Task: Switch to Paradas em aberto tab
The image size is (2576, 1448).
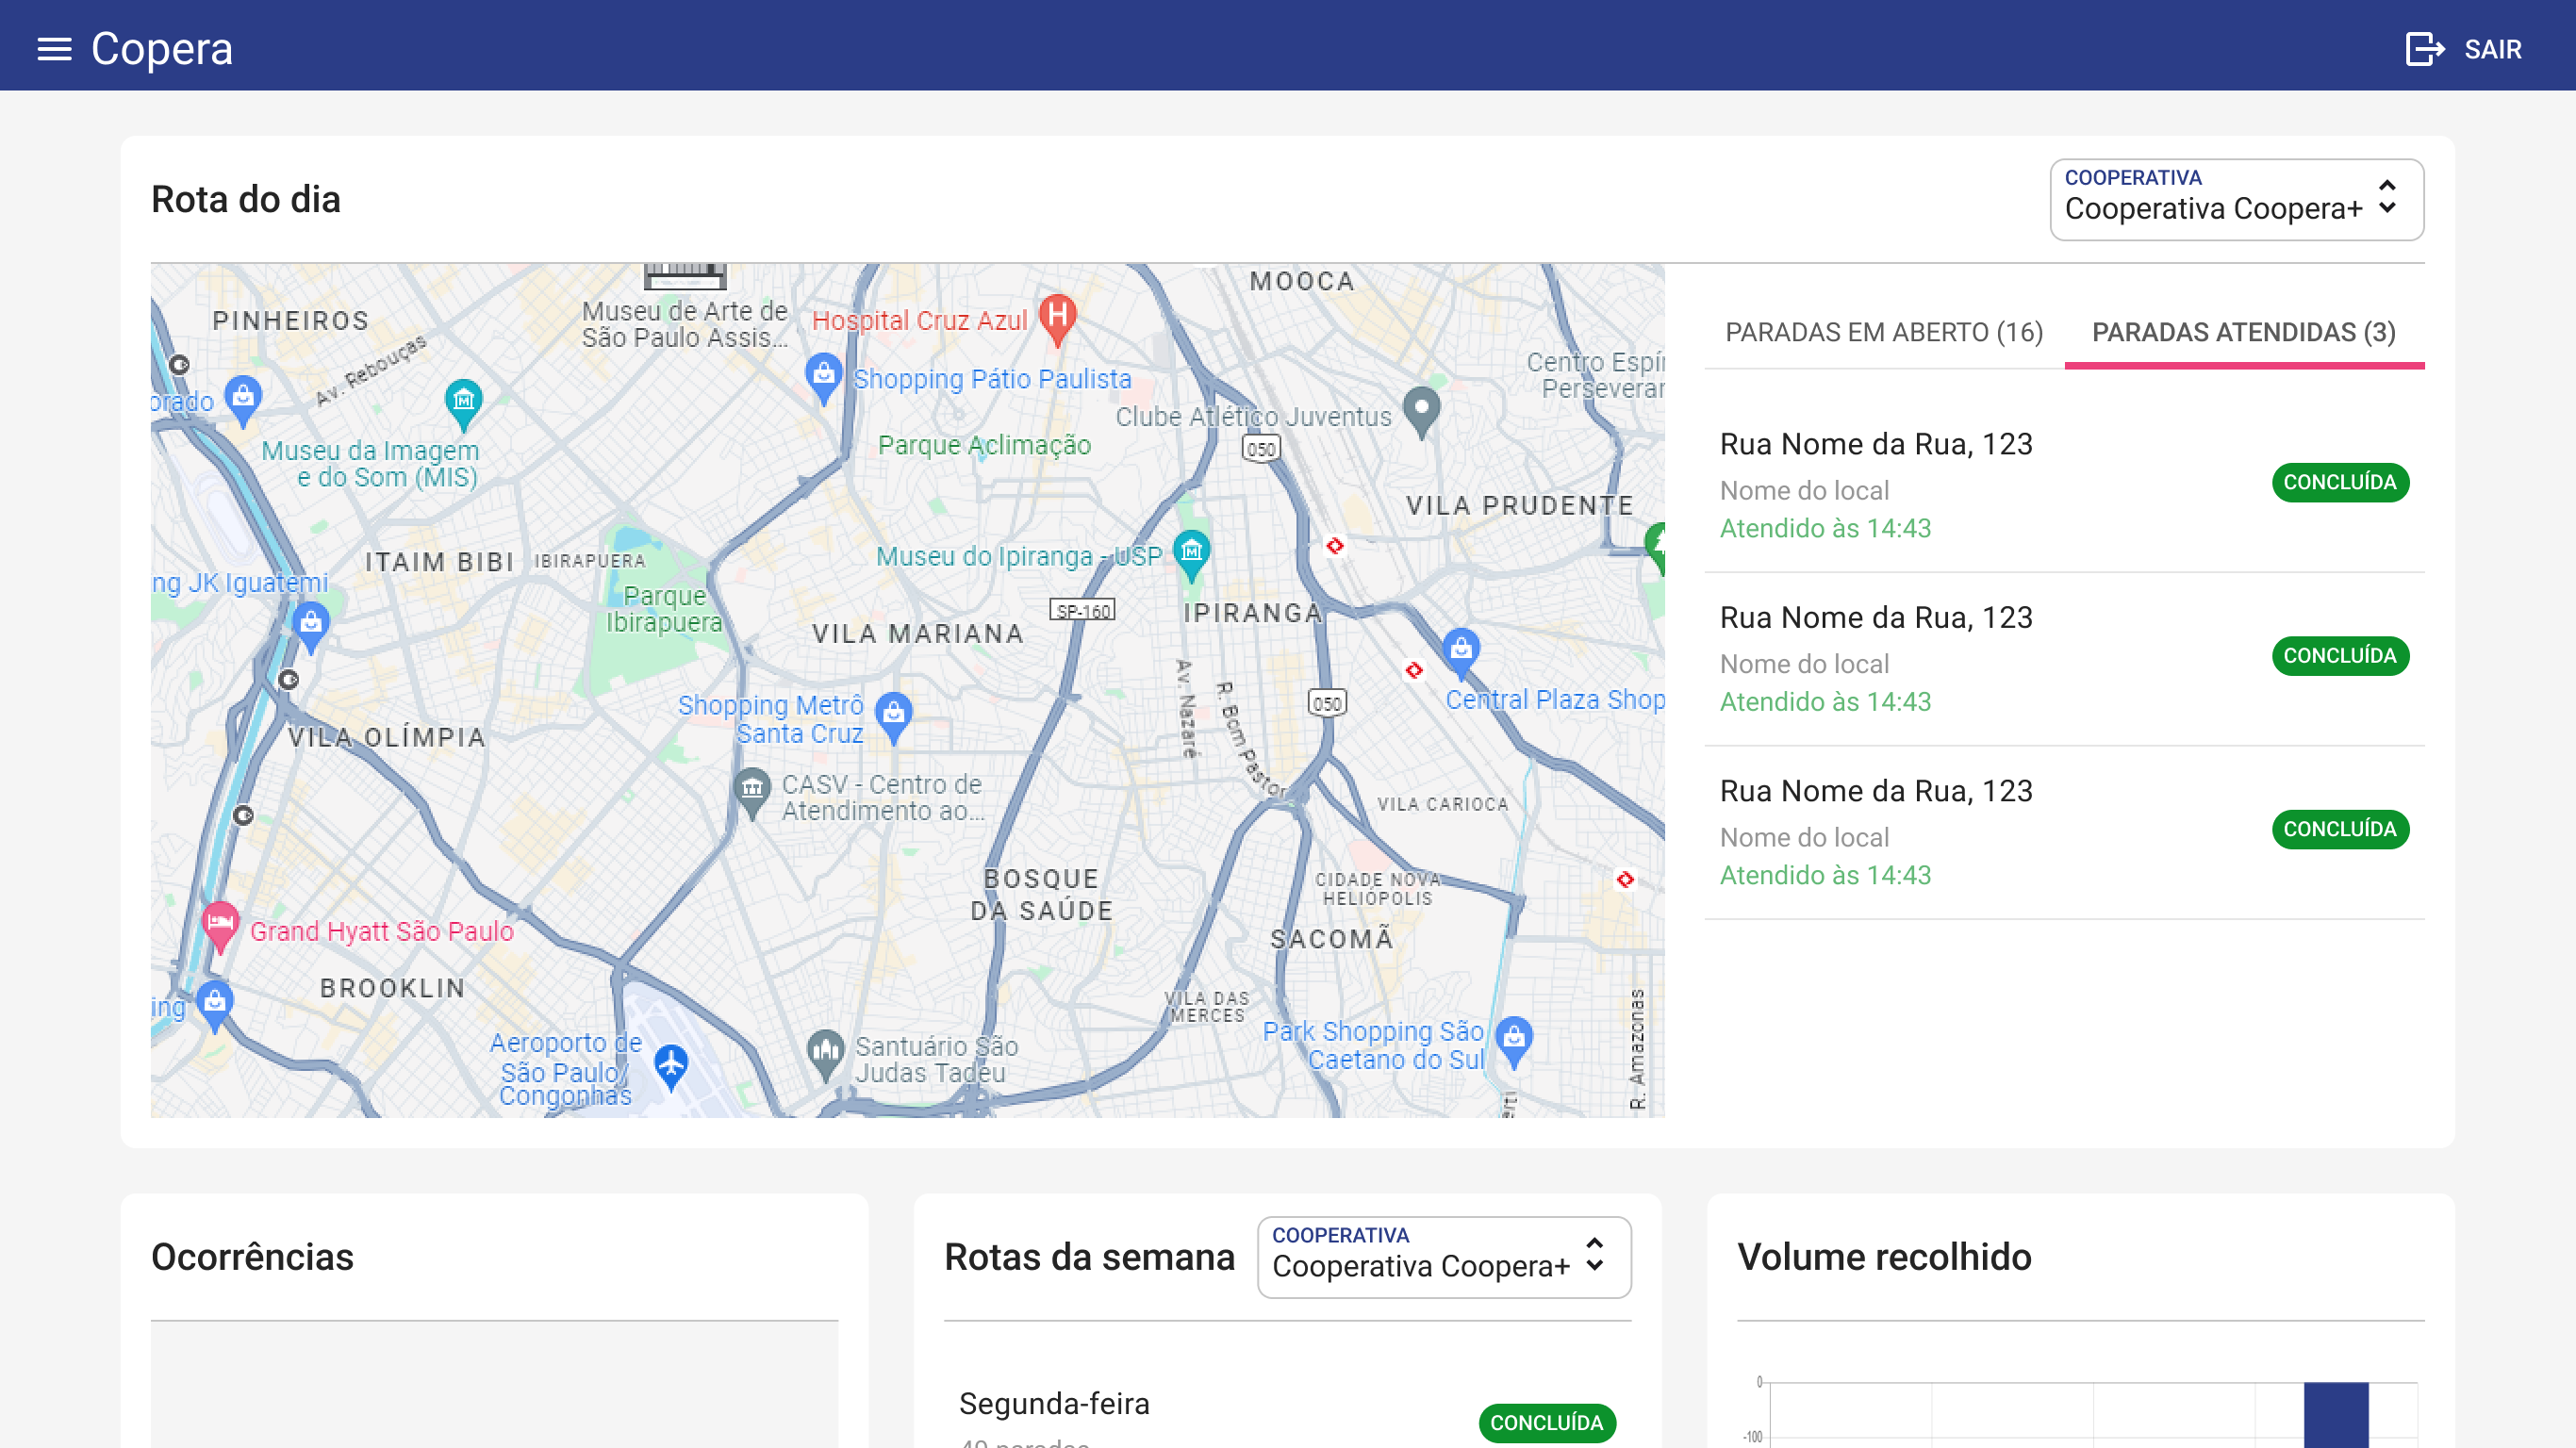Action: [x=1883, y=332]
